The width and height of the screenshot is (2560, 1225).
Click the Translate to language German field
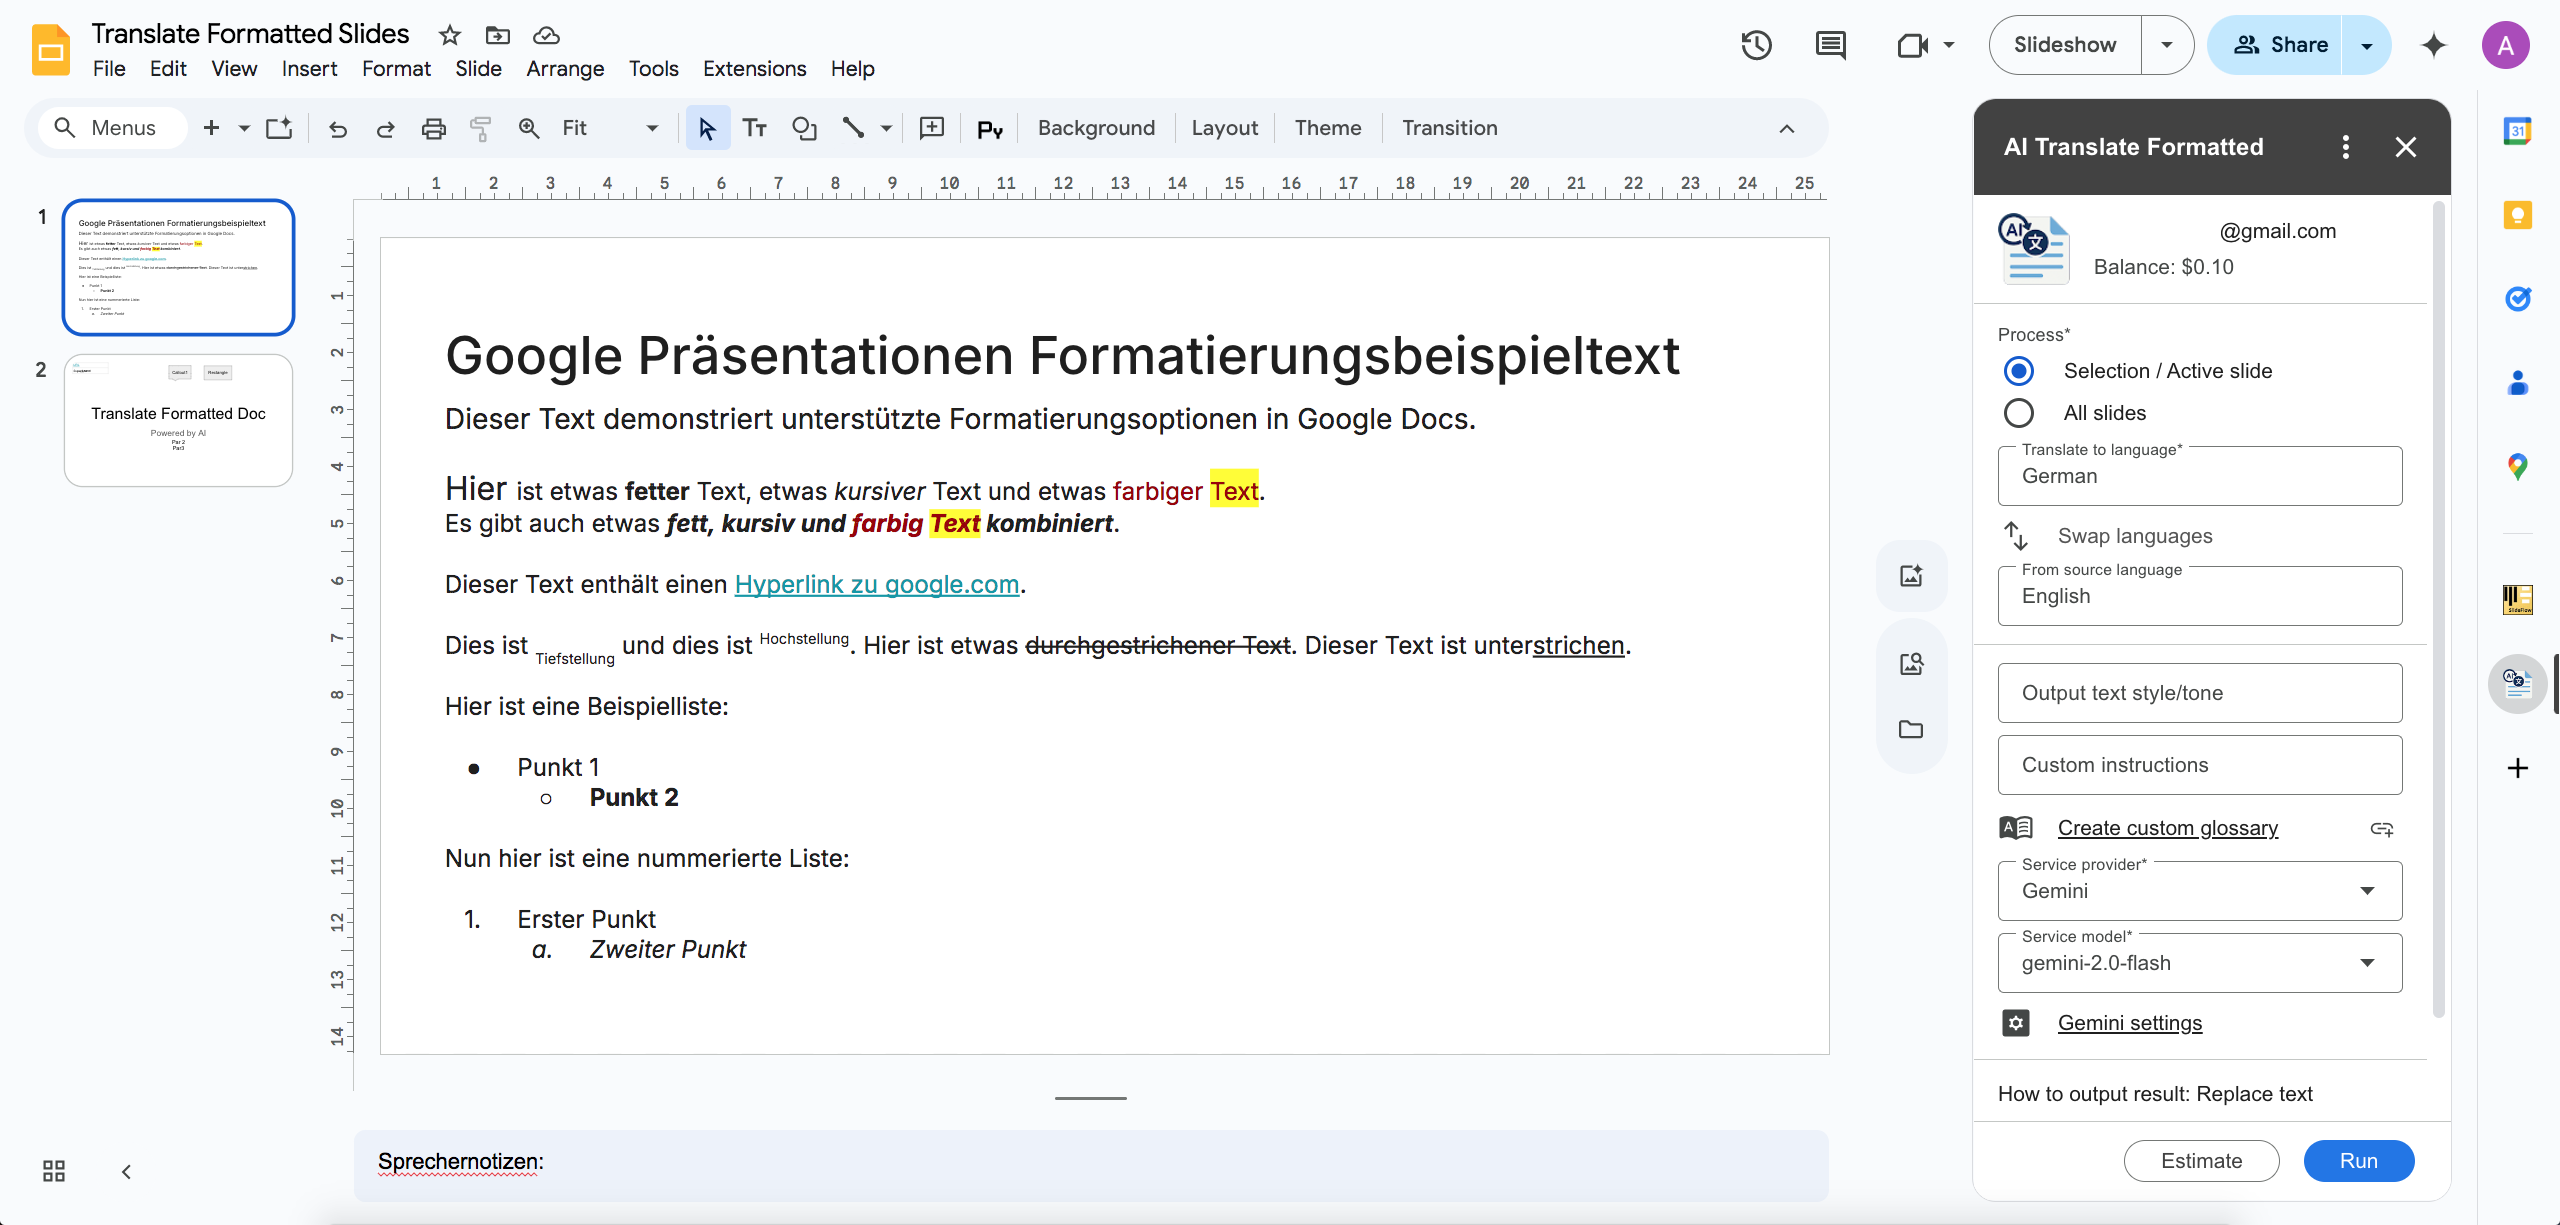tap(2200, 476)
